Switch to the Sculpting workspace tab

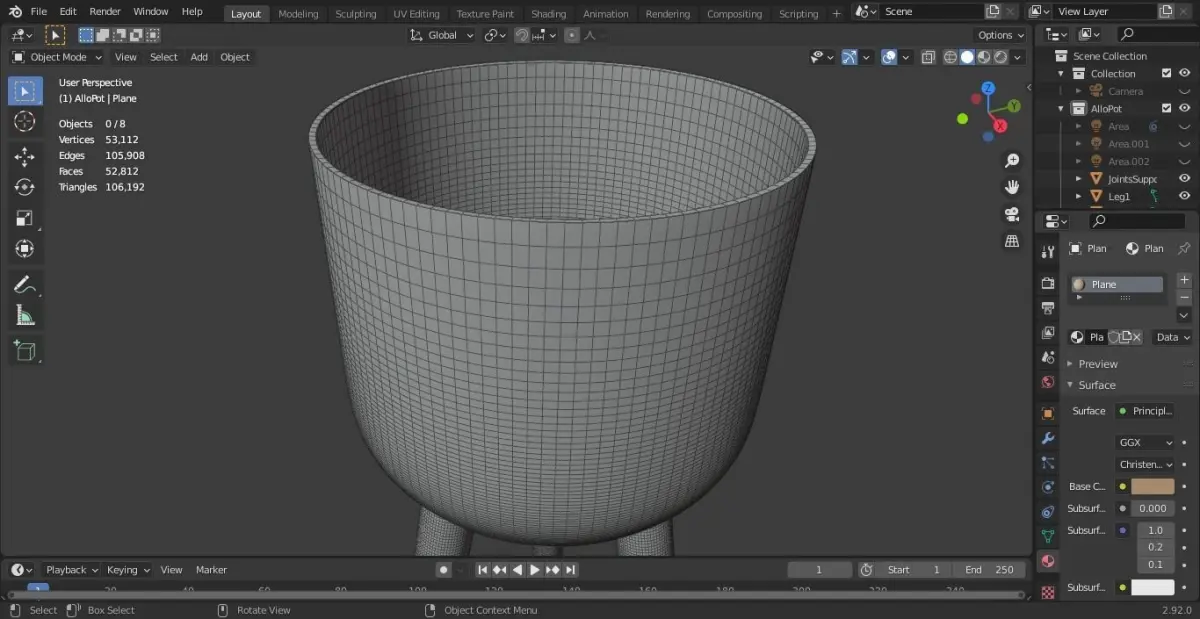click(356, 14)
